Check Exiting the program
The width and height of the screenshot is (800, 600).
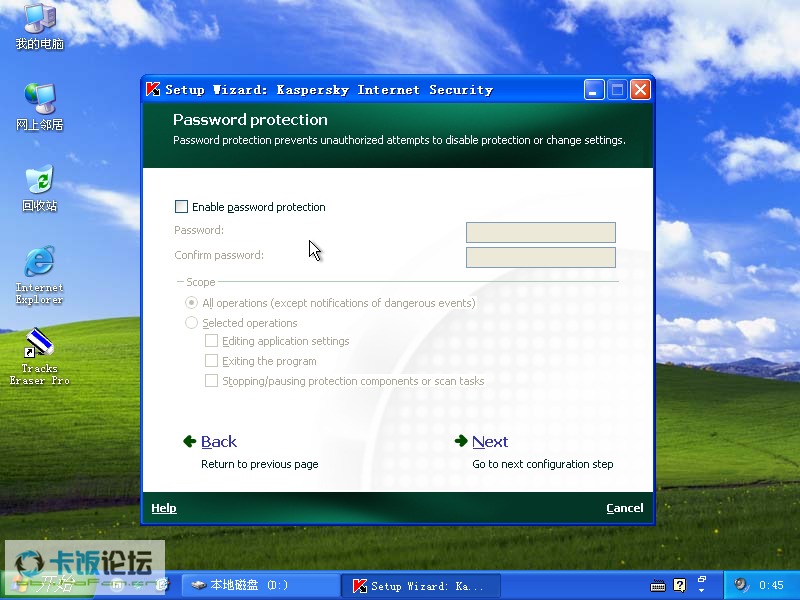211,361
